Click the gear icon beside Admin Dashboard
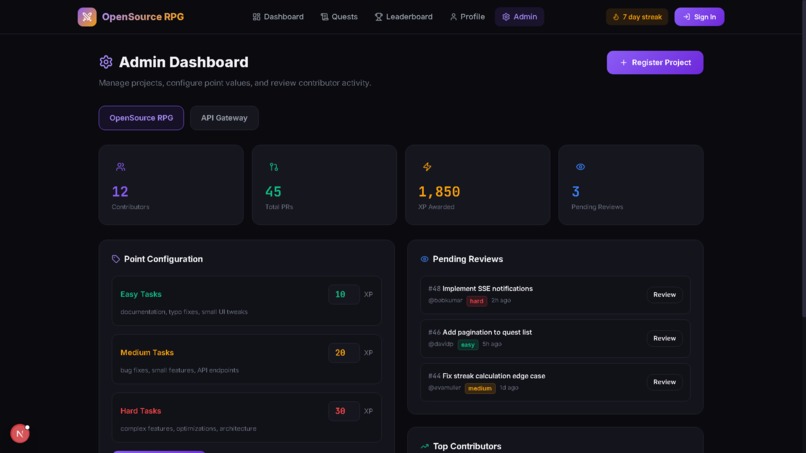806x453 pixels. point(106,62)
